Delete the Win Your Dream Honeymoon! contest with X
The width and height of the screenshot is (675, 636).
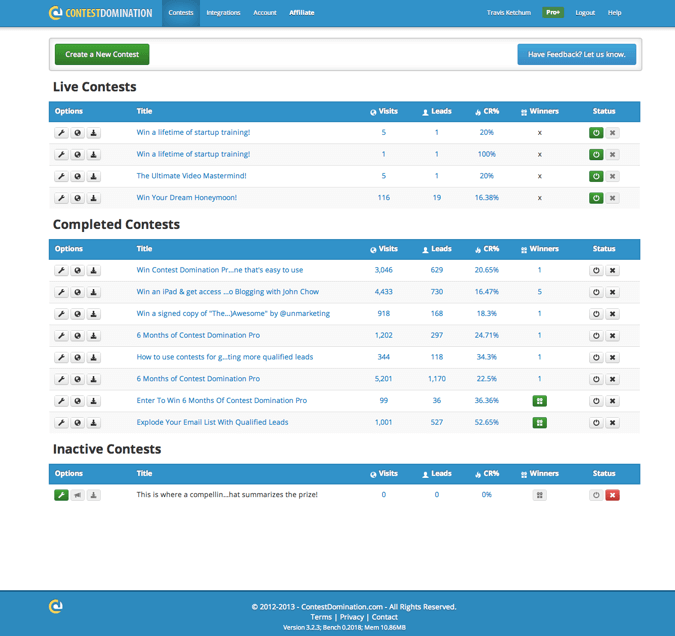tap(612, 198)
